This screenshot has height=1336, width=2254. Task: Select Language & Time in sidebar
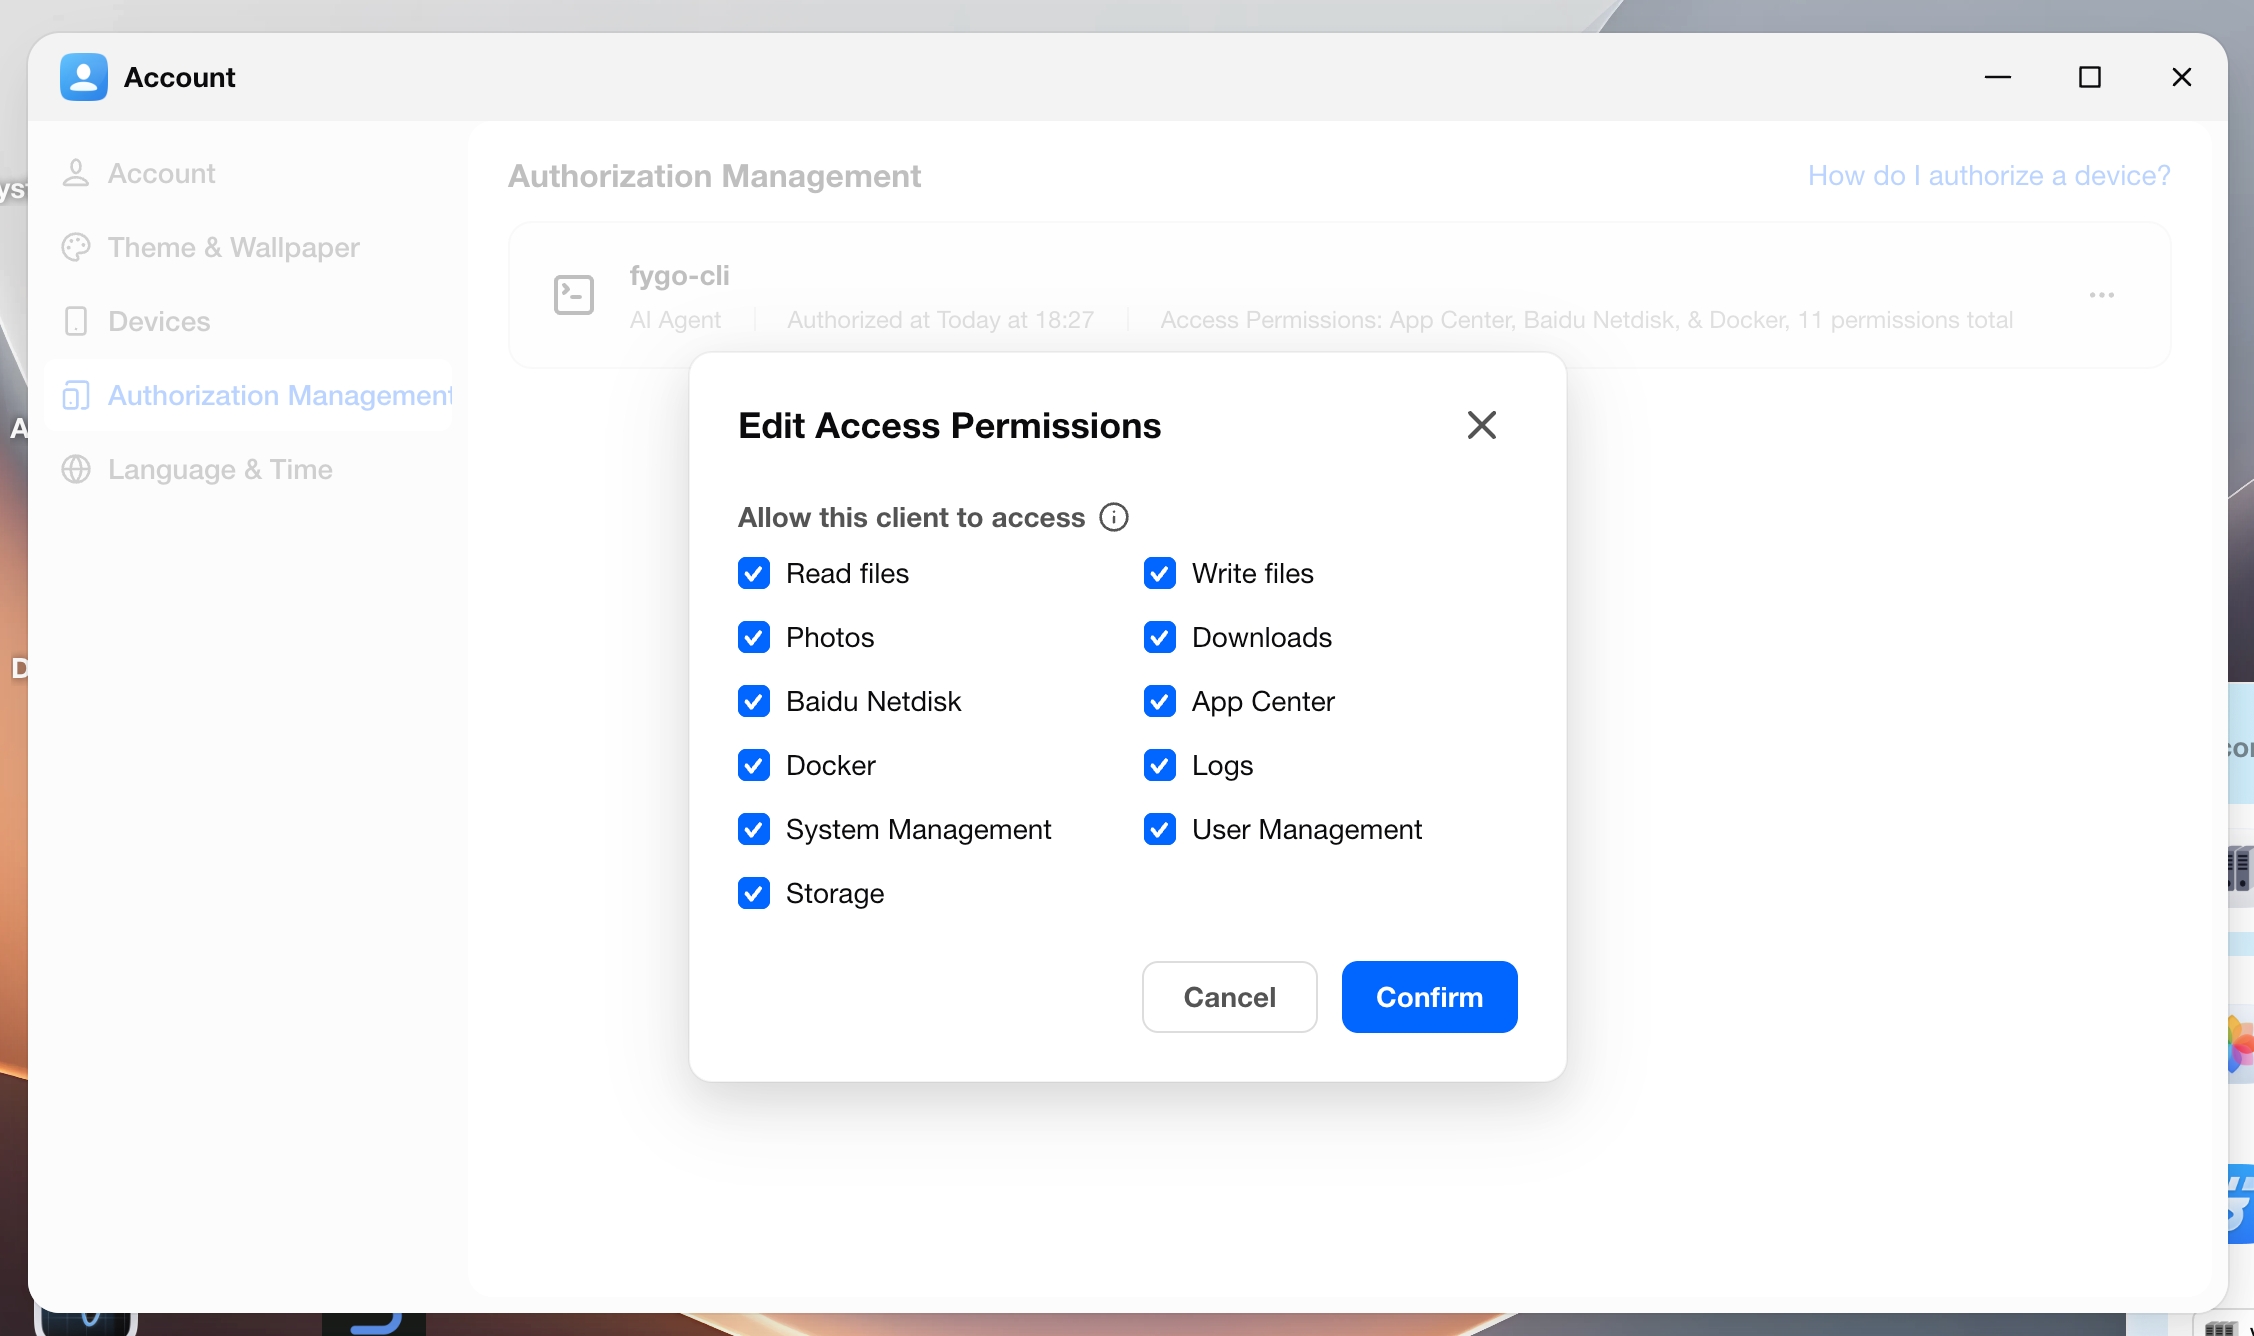(x=249, y=469)
